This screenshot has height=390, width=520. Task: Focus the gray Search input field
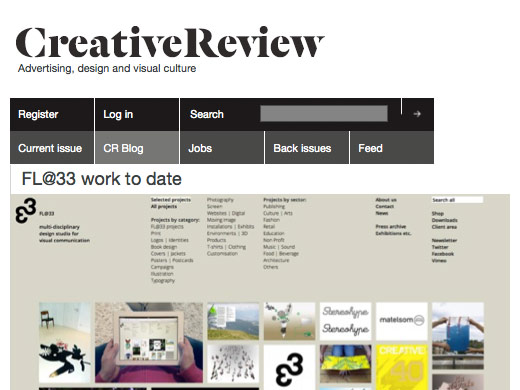coord(324,114)
